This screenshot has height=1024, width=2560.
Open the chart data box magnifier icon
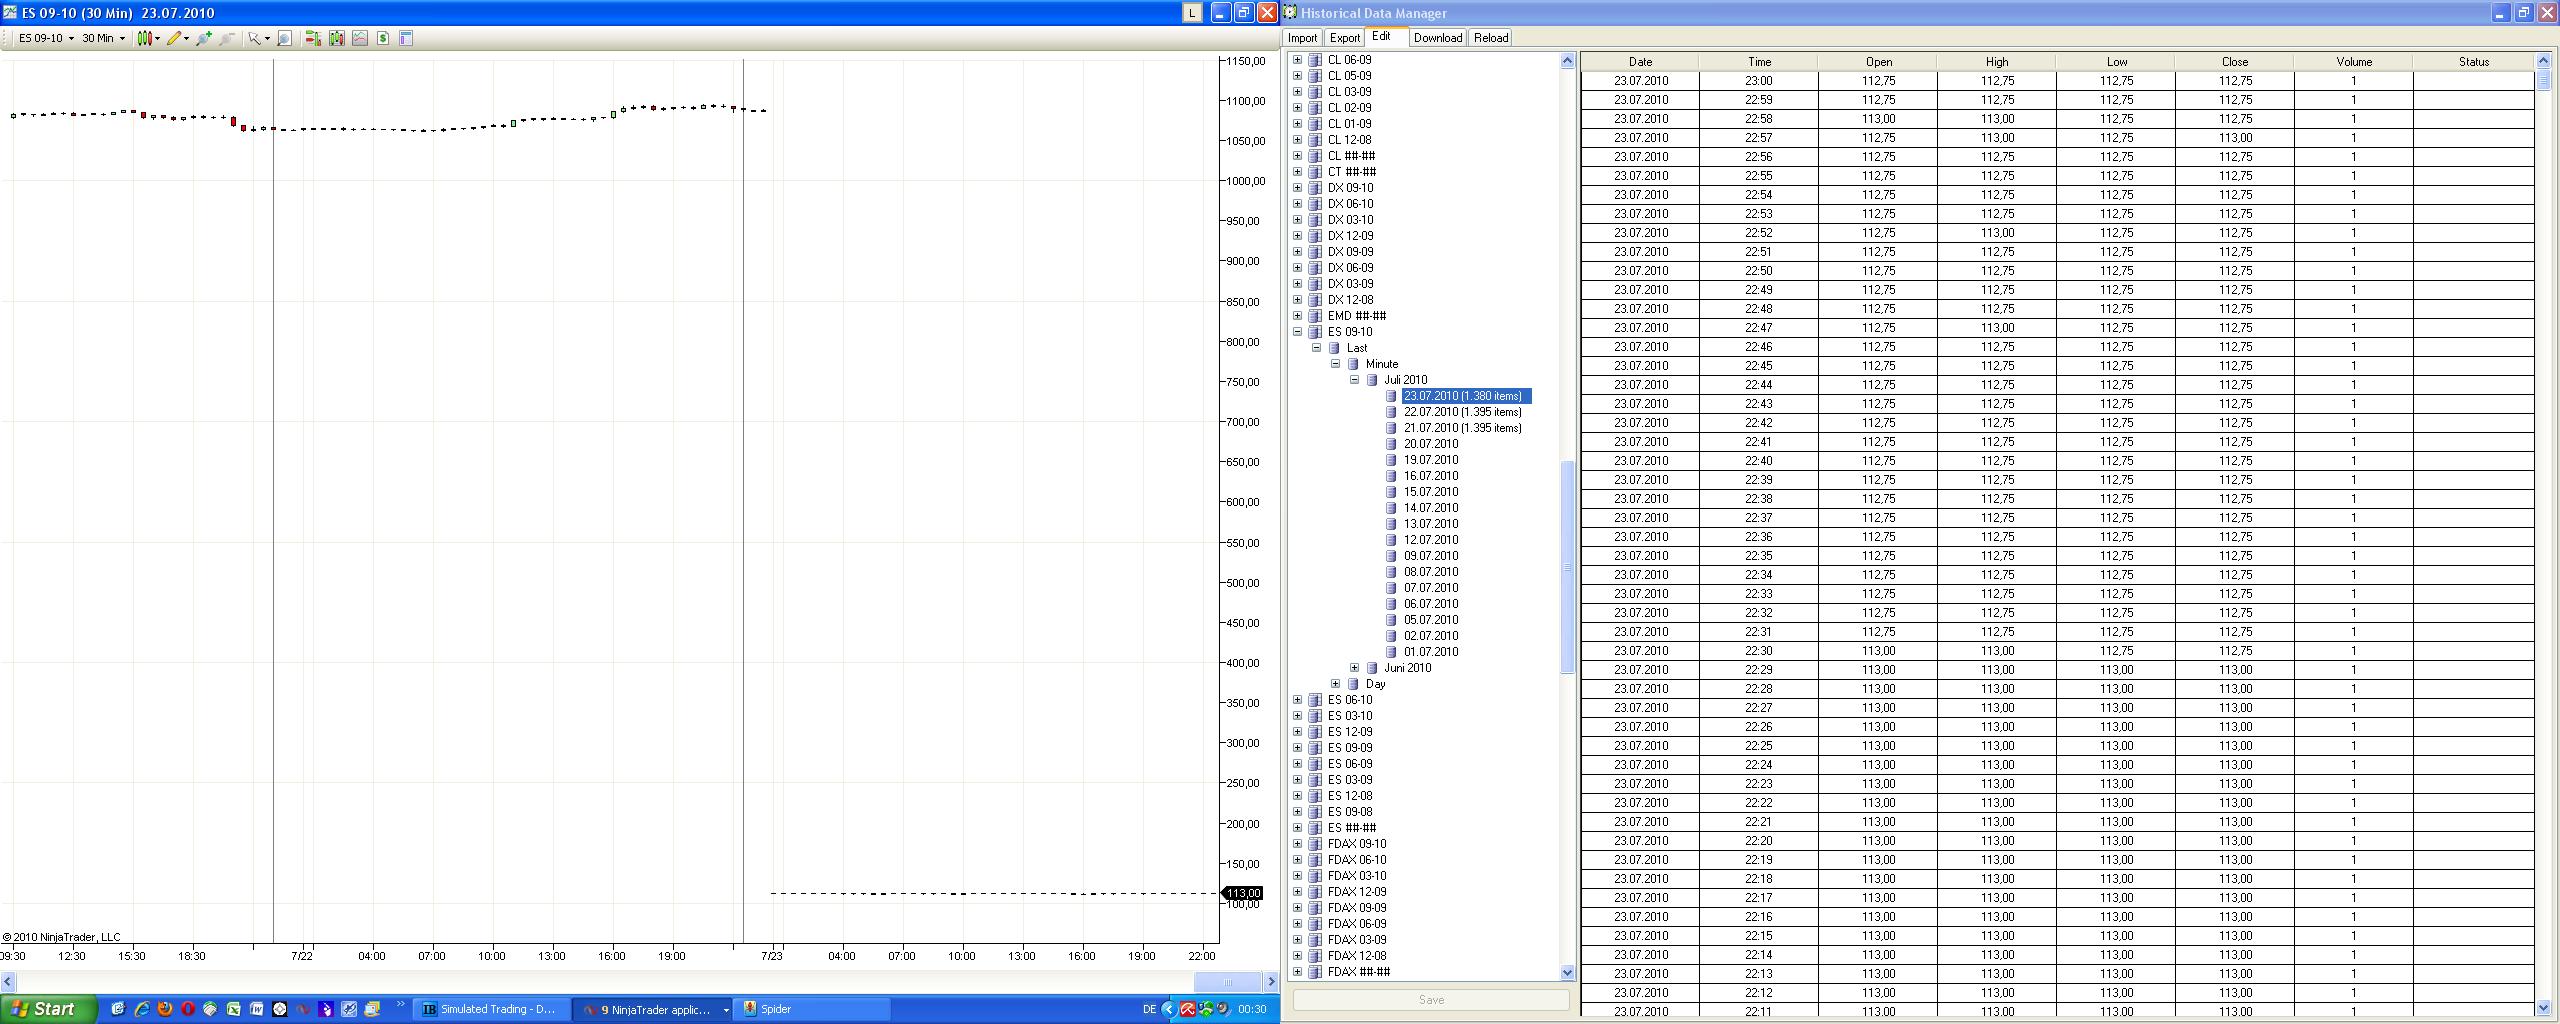point(285,38)
